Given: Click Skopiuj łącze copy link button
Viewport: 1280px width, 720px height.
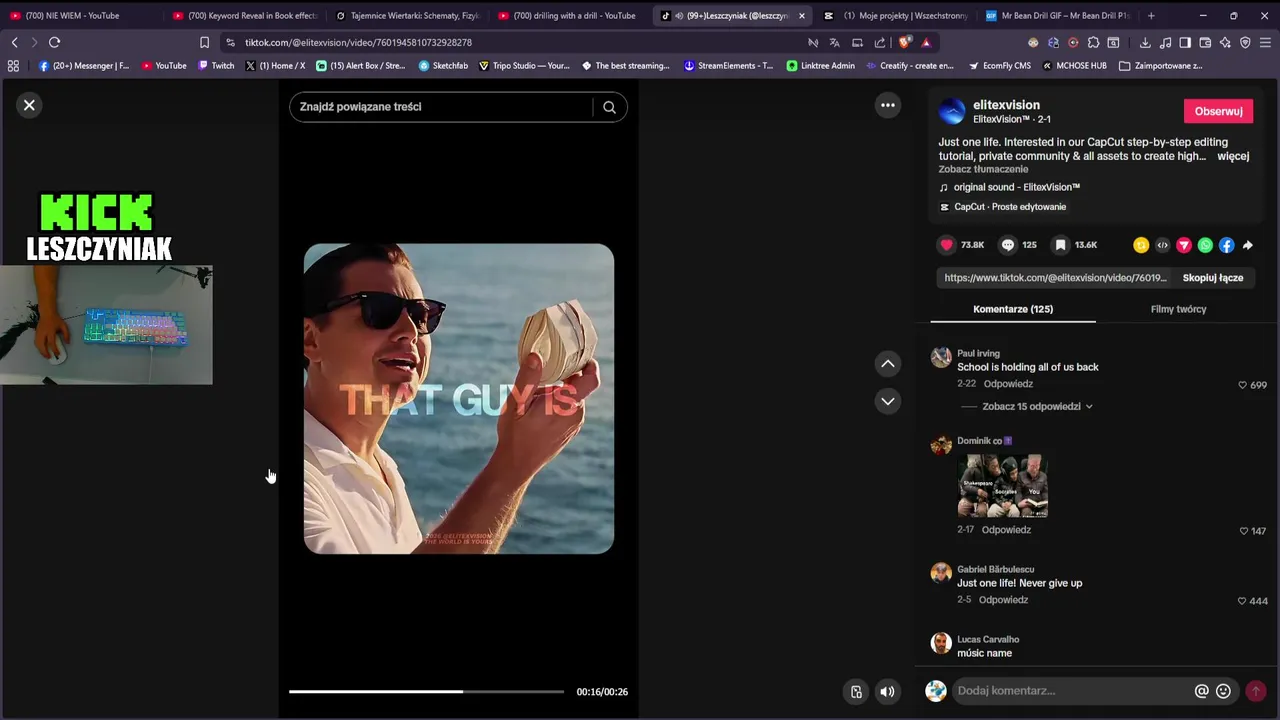Looking at the screenshot, I should (1213, 278).
